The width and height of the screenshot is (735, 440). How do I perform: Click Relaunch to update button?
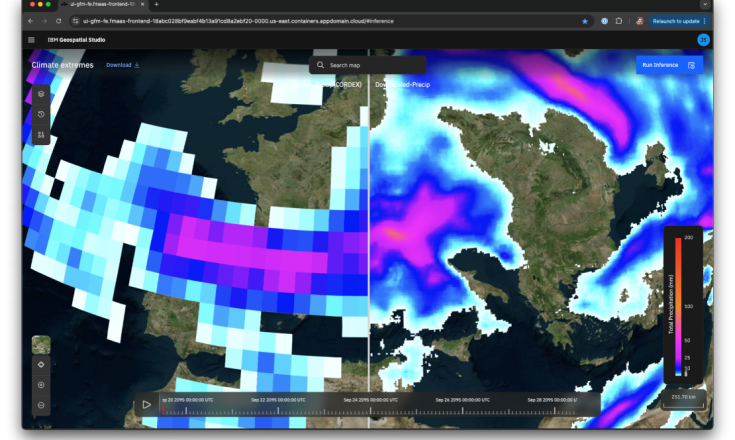(x=679, y=21)
